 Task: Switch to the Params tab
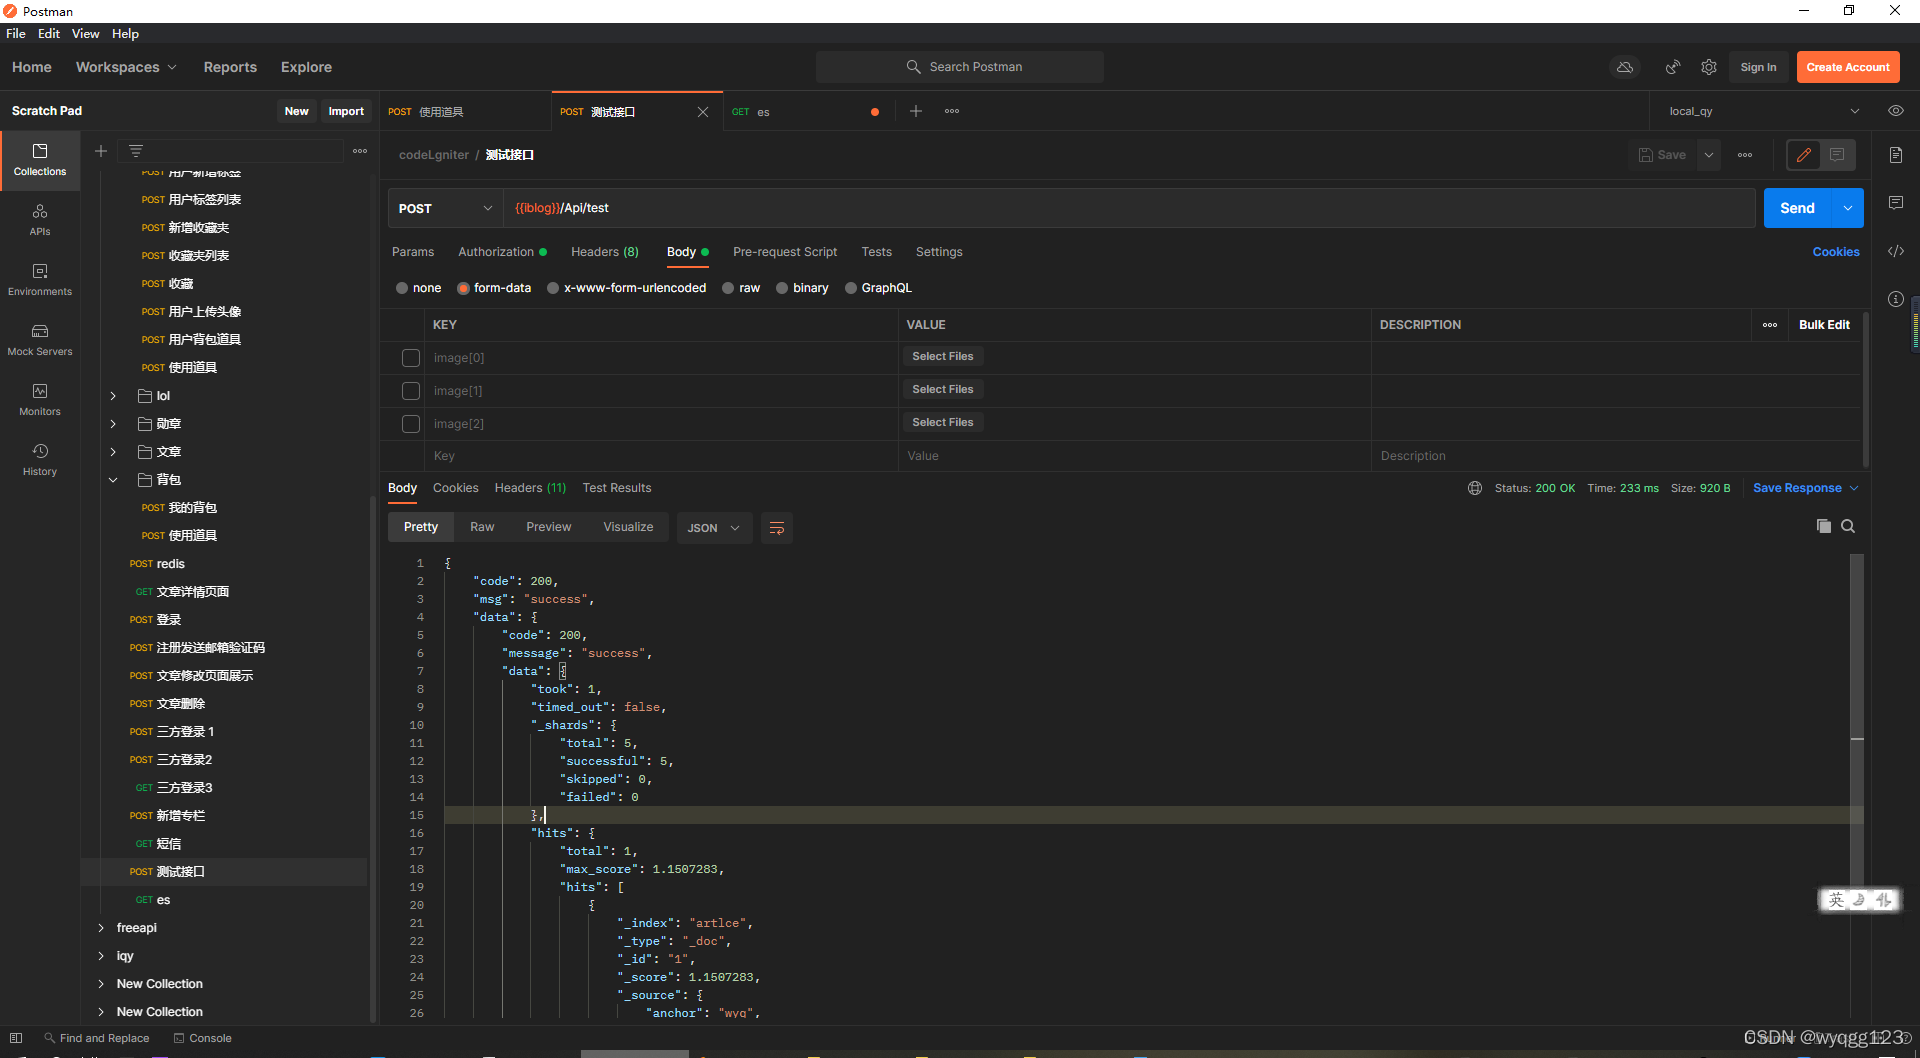tap(413, 252)
